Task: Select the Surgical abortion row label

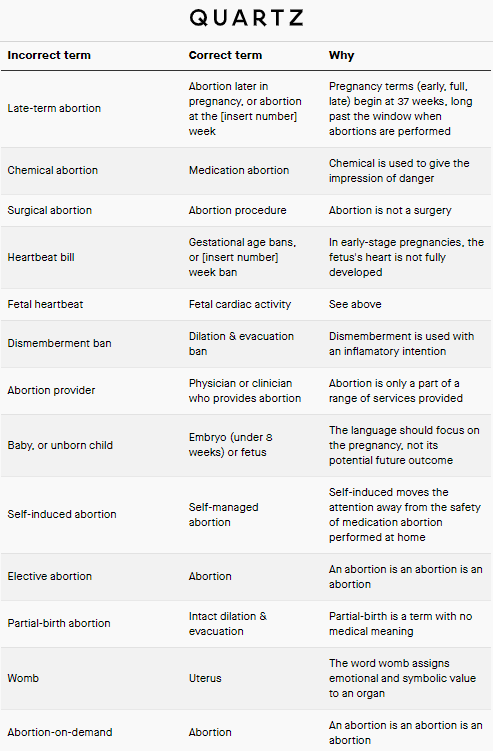Action: [x=49, y=210]
